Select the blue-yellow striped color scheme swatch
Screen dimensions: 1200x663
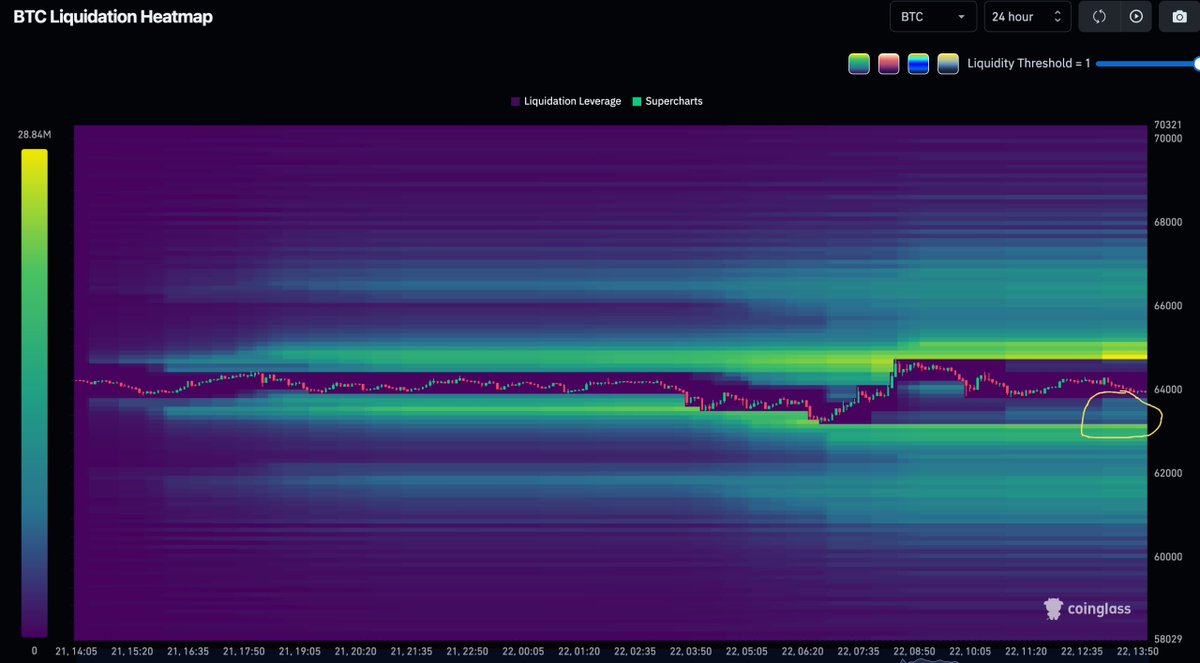pyautogui.click(x=918, y=64)
